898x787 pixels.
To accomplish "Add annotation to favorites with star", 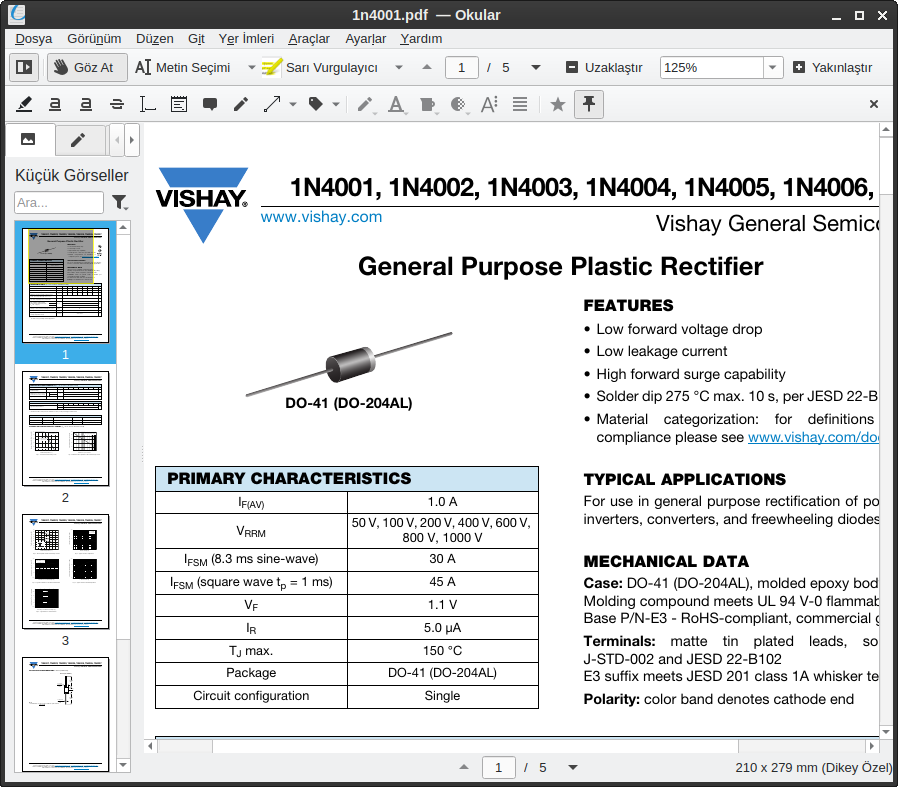I will [558, 104].
